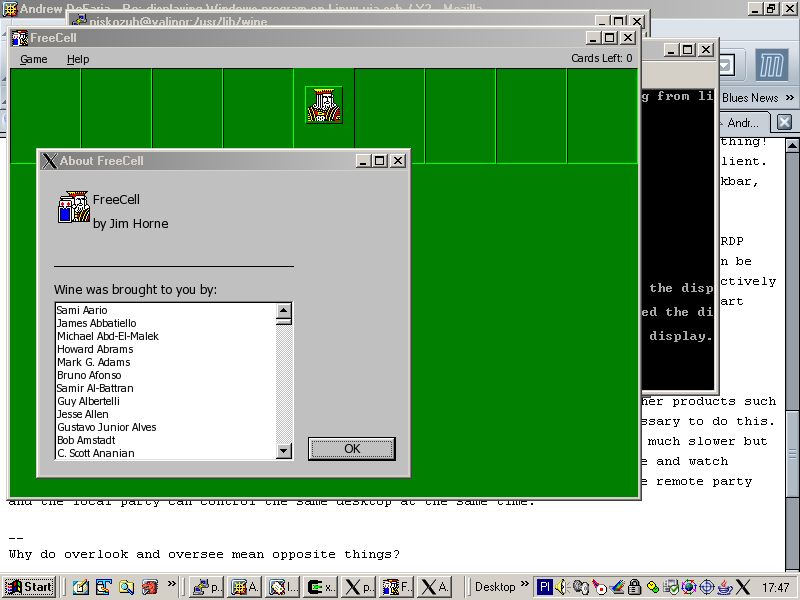Click the scroll up arrow of contributors list

tap(284, 310)
